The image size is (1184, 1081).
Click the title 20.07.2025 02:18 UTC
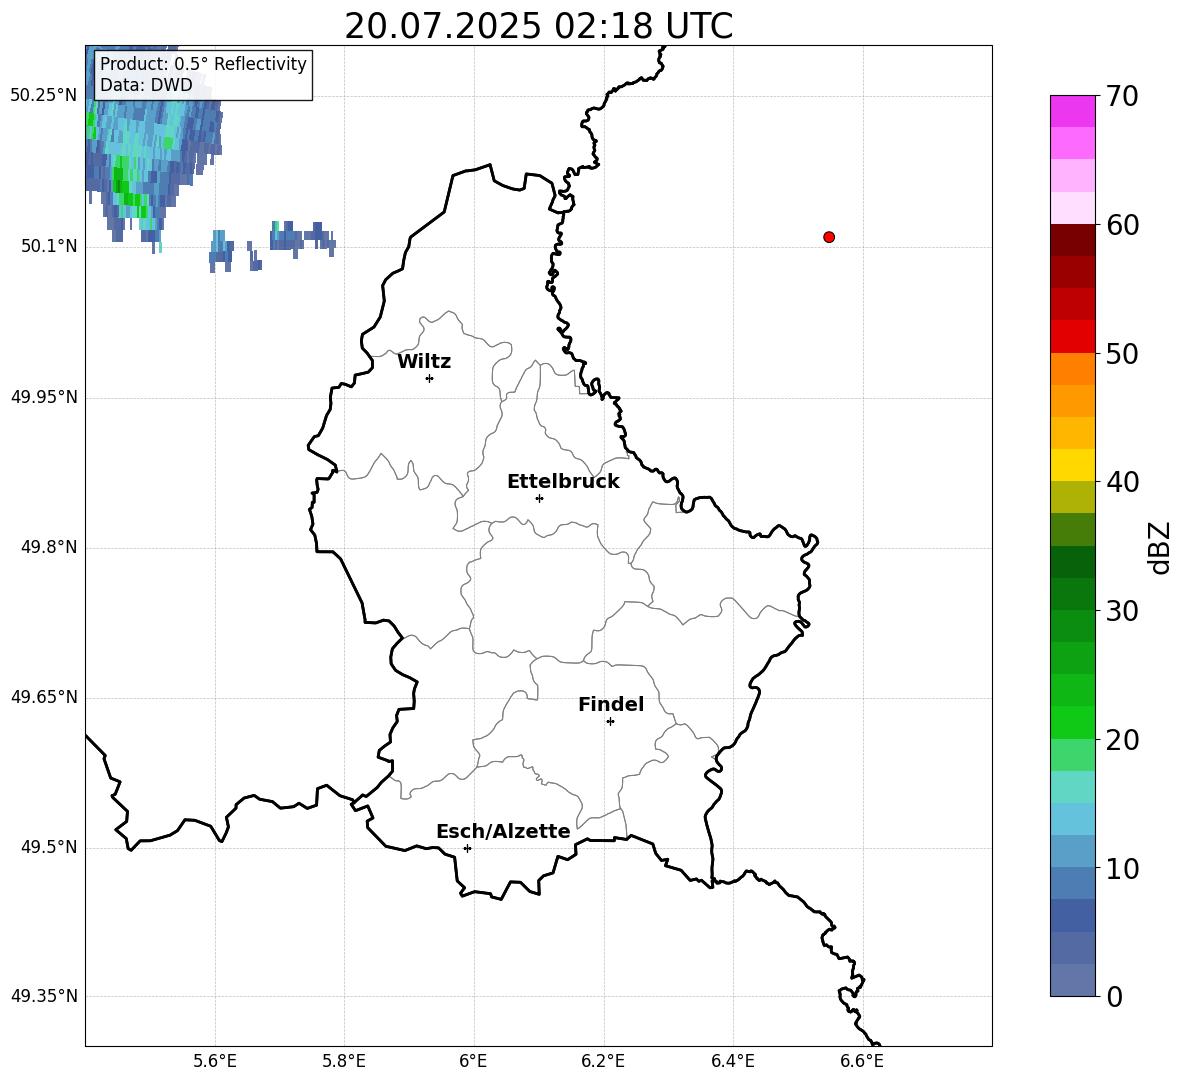tap(538, 26)
